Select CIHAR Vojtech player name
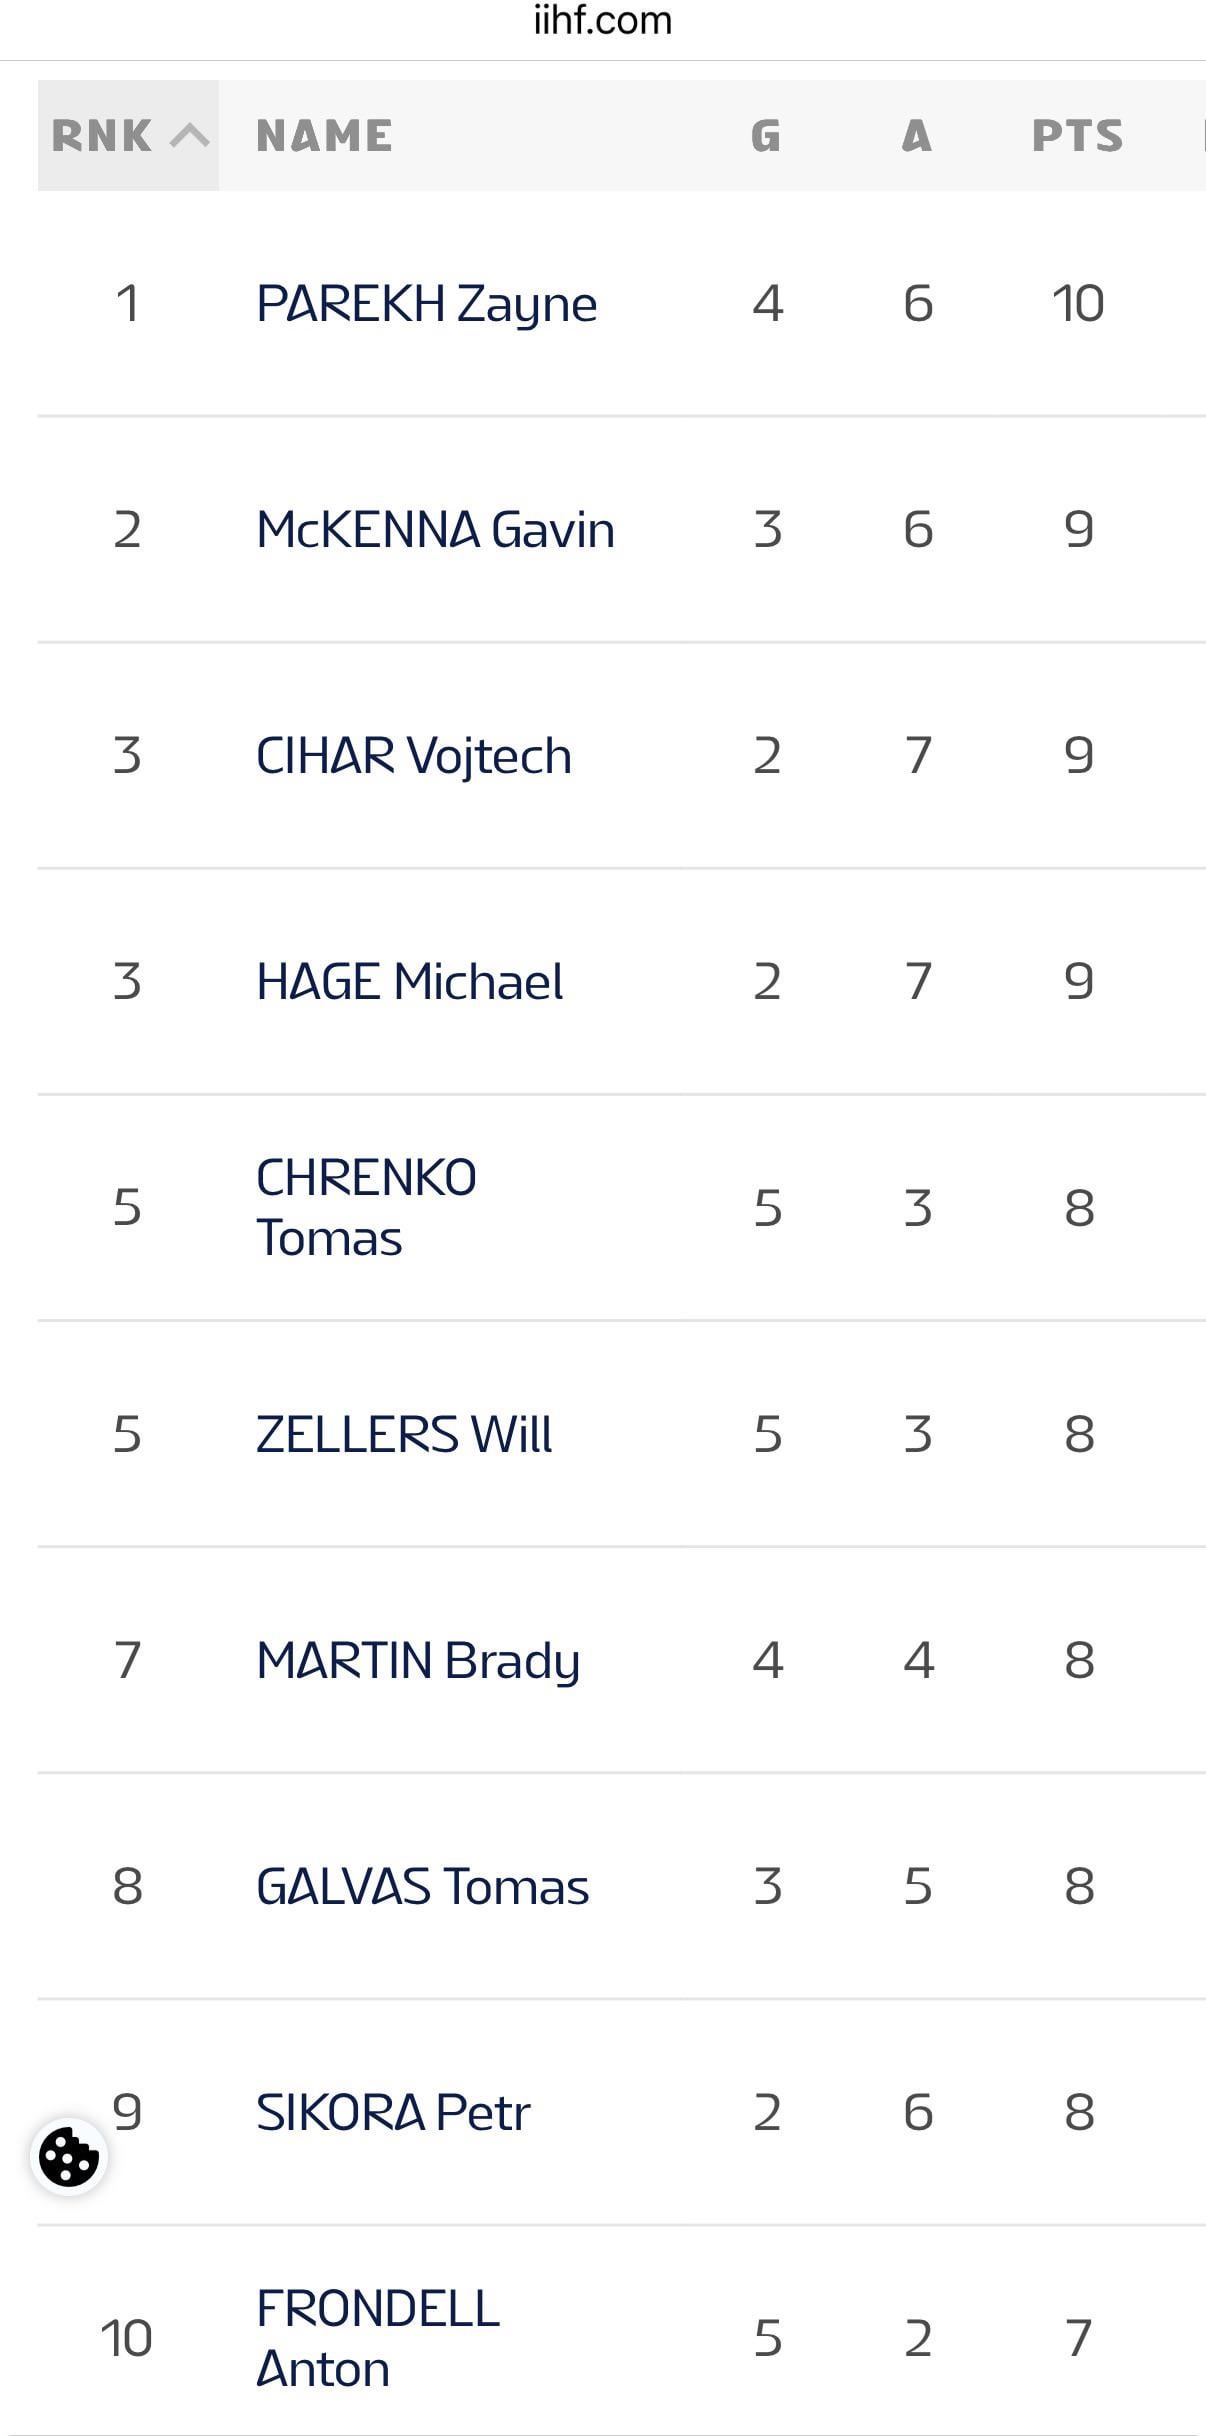The height and width of the screenshot is (2436, 1206). (414, 755)
